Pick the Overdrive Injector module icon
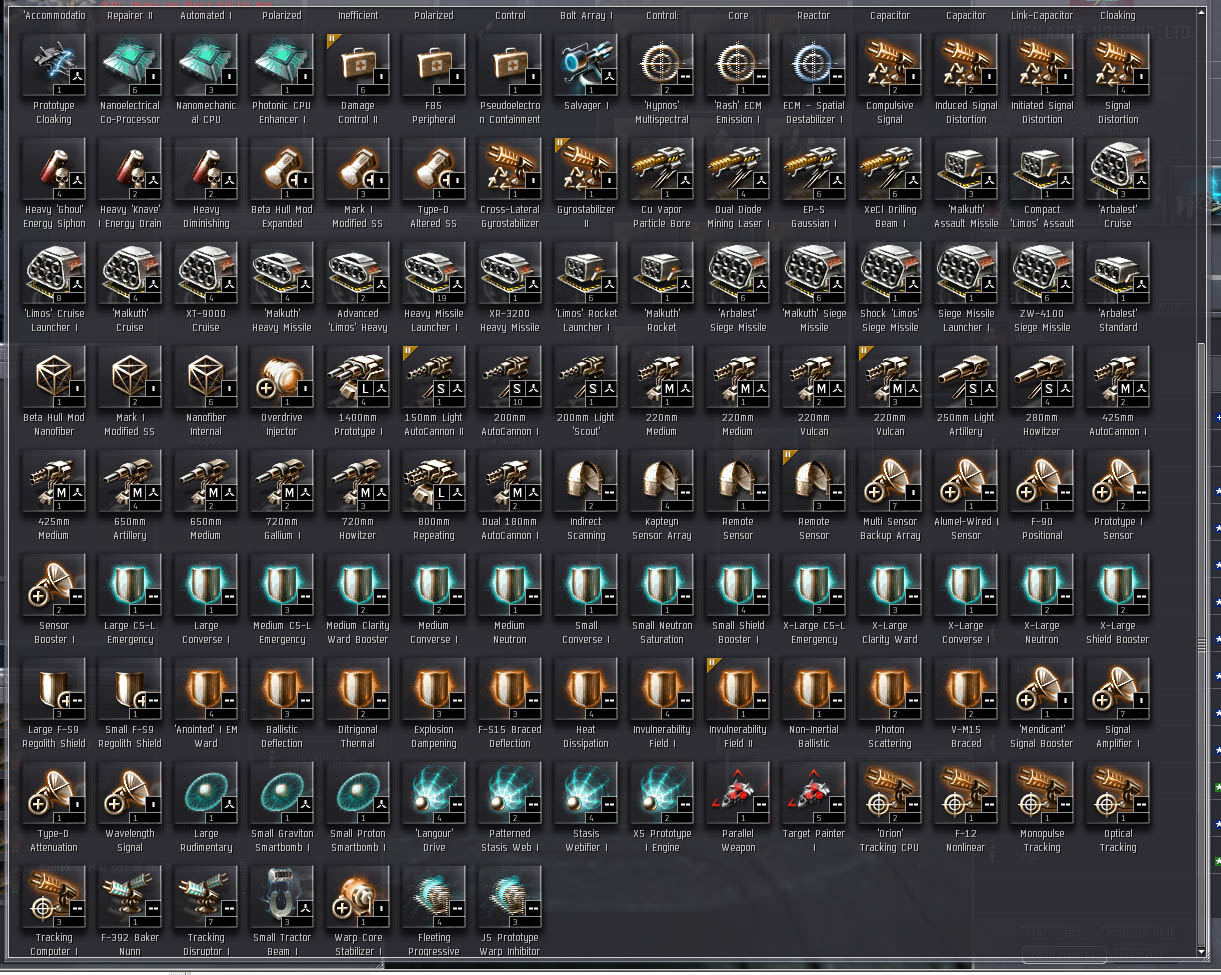 (x=282, y=378)
